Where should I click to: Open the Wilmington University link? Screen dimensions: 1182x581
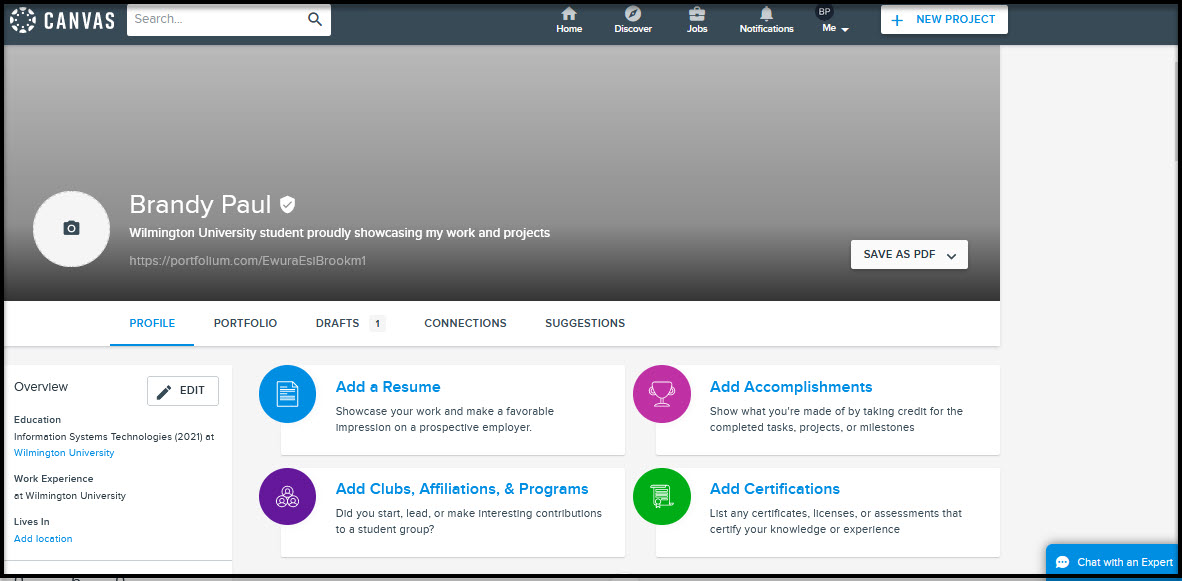pyautogui.click(x=64, y=453)
